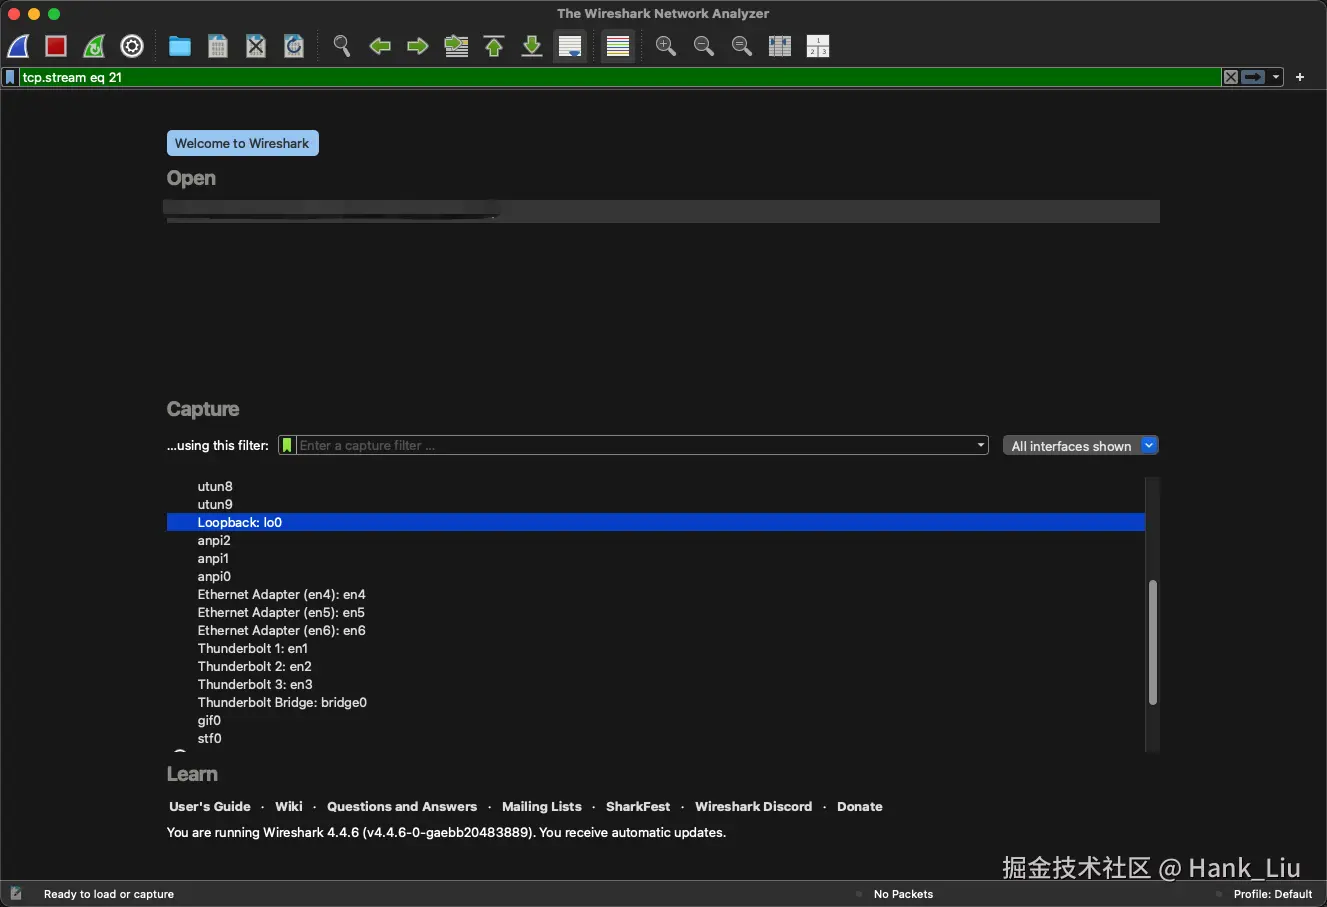Viewport: 1327px width, 907px height.
Task: Open capture options via the gear icon
Action: [132, 46]
